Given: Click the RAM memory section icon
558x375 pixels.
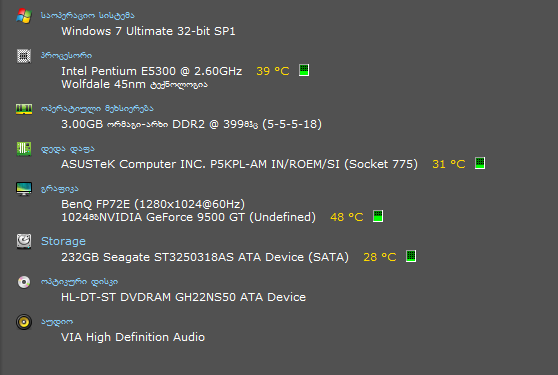Looking at the screenshot, I should point(24,109).
